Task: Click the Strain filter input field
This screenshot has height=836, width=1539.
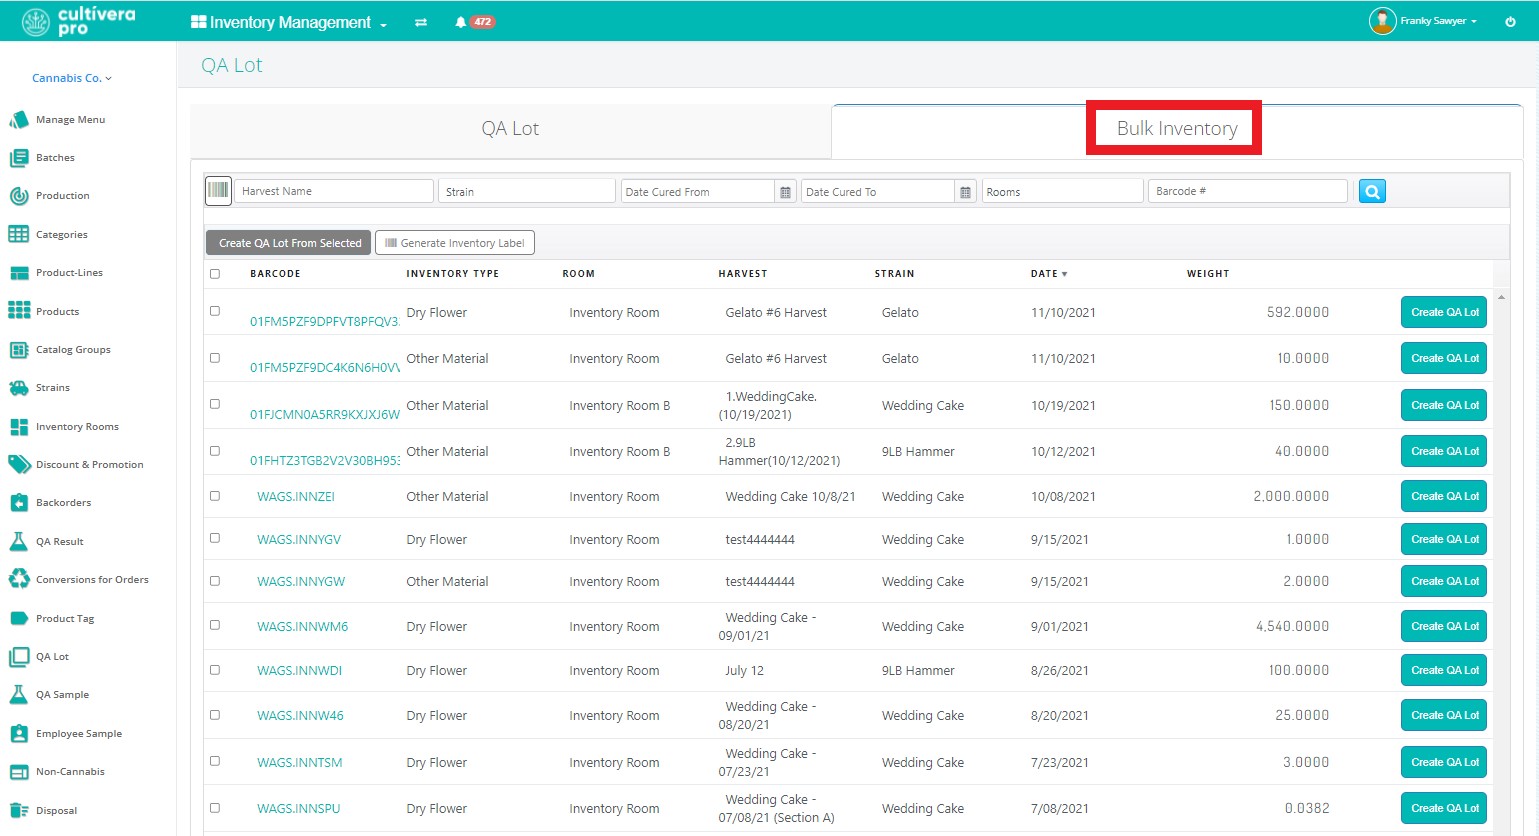Action: pyautogui.click(x=526, y=192)
